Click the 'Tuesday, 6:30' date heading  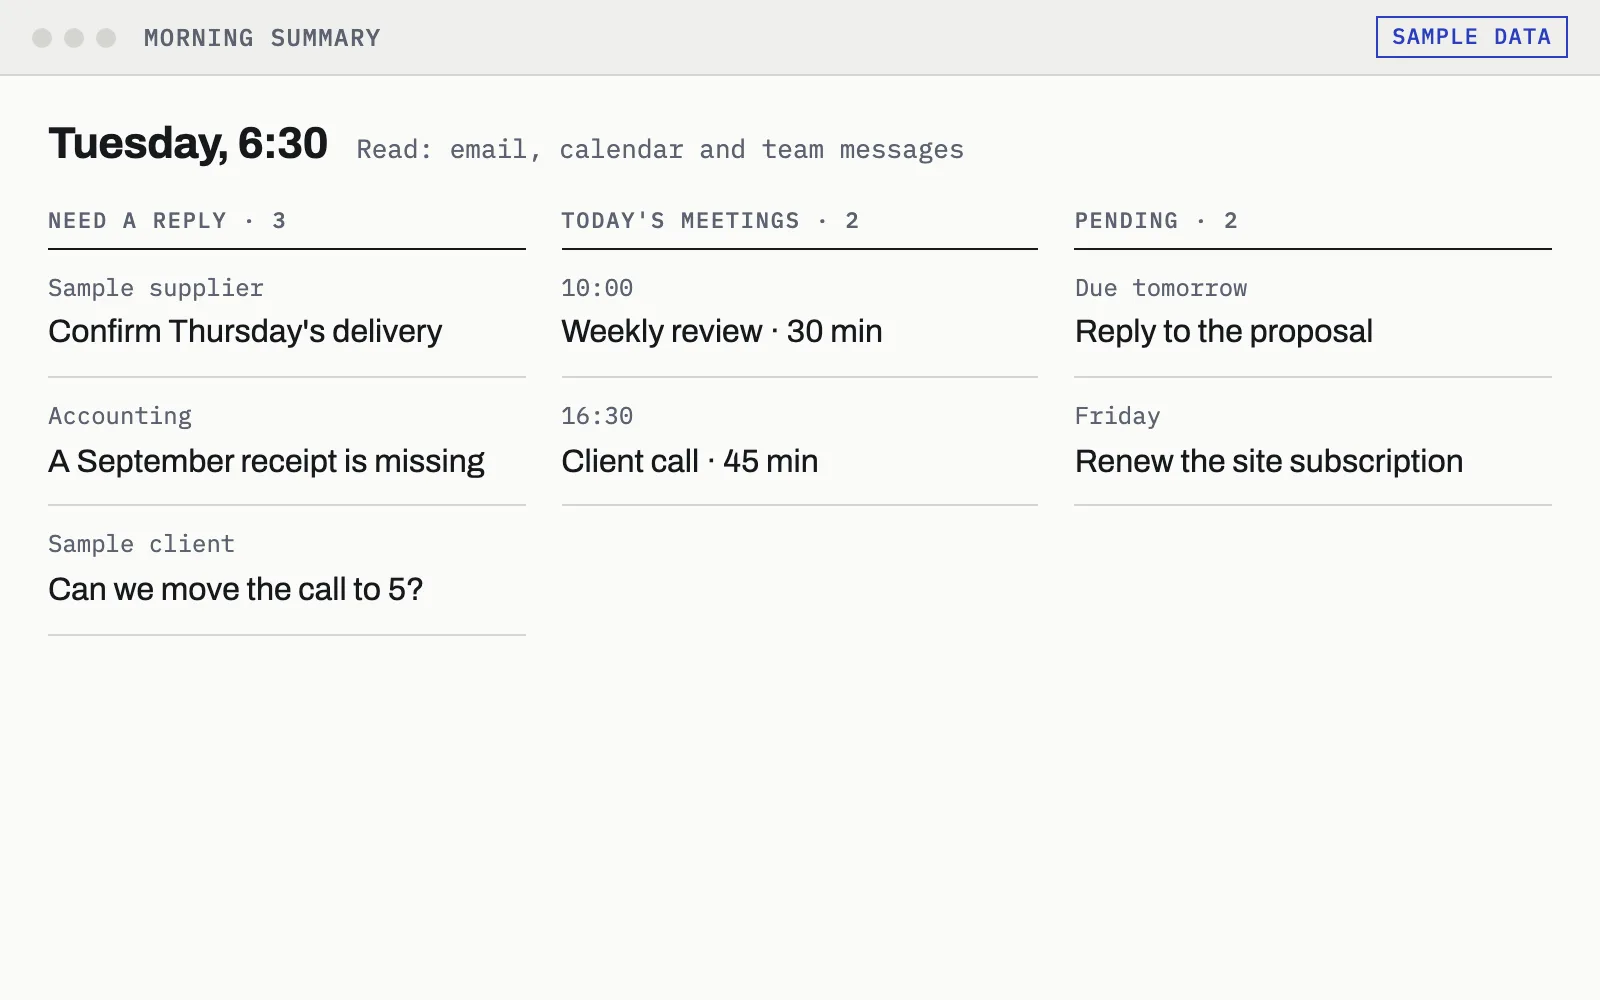pos(188,144)
